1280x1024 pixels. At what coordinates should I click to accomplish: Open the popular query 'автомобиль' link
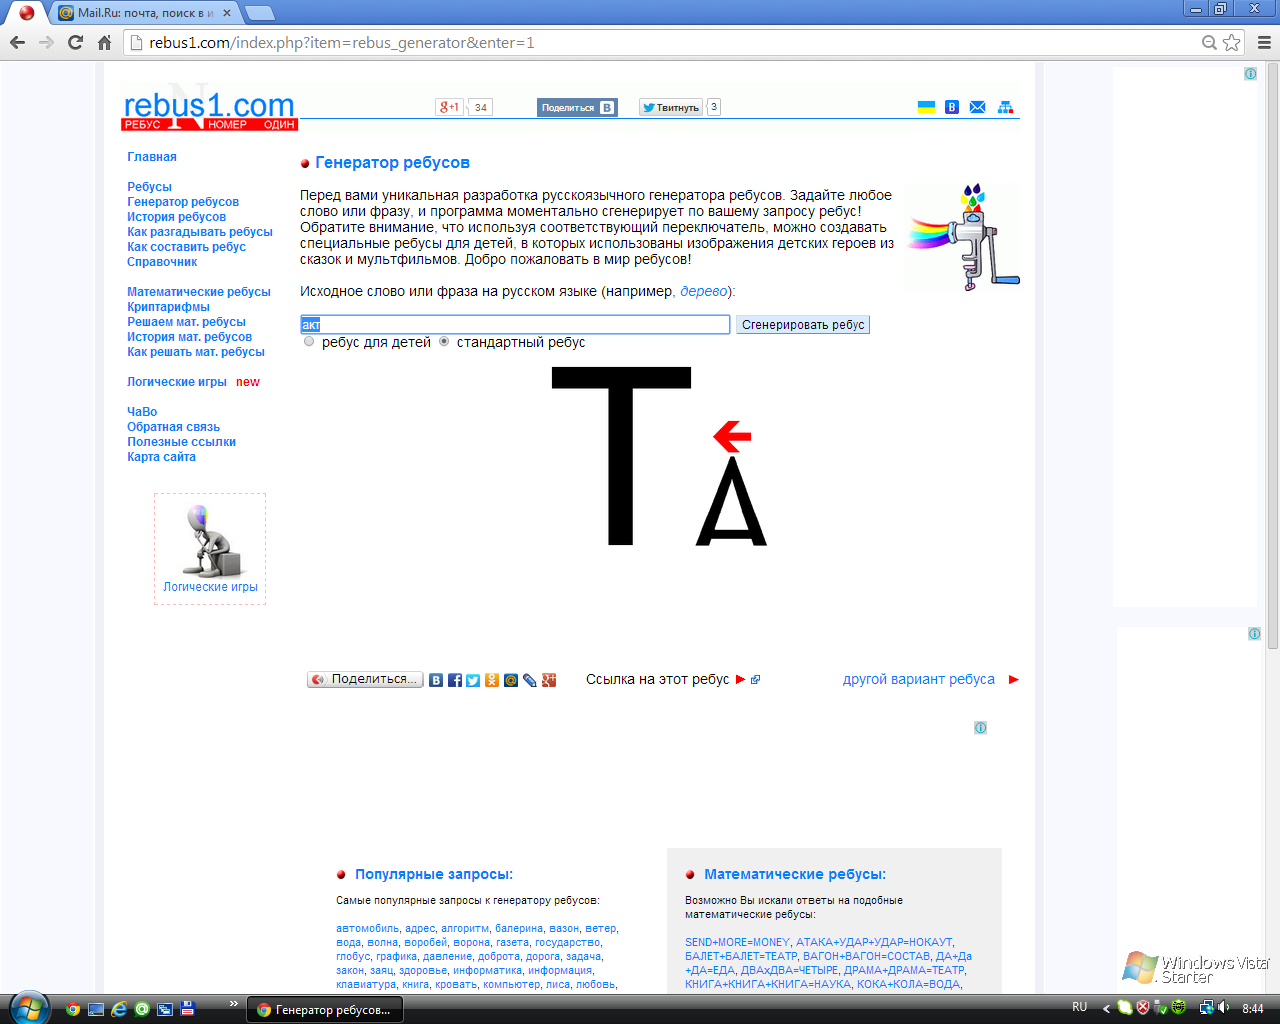tap(367, 928)
